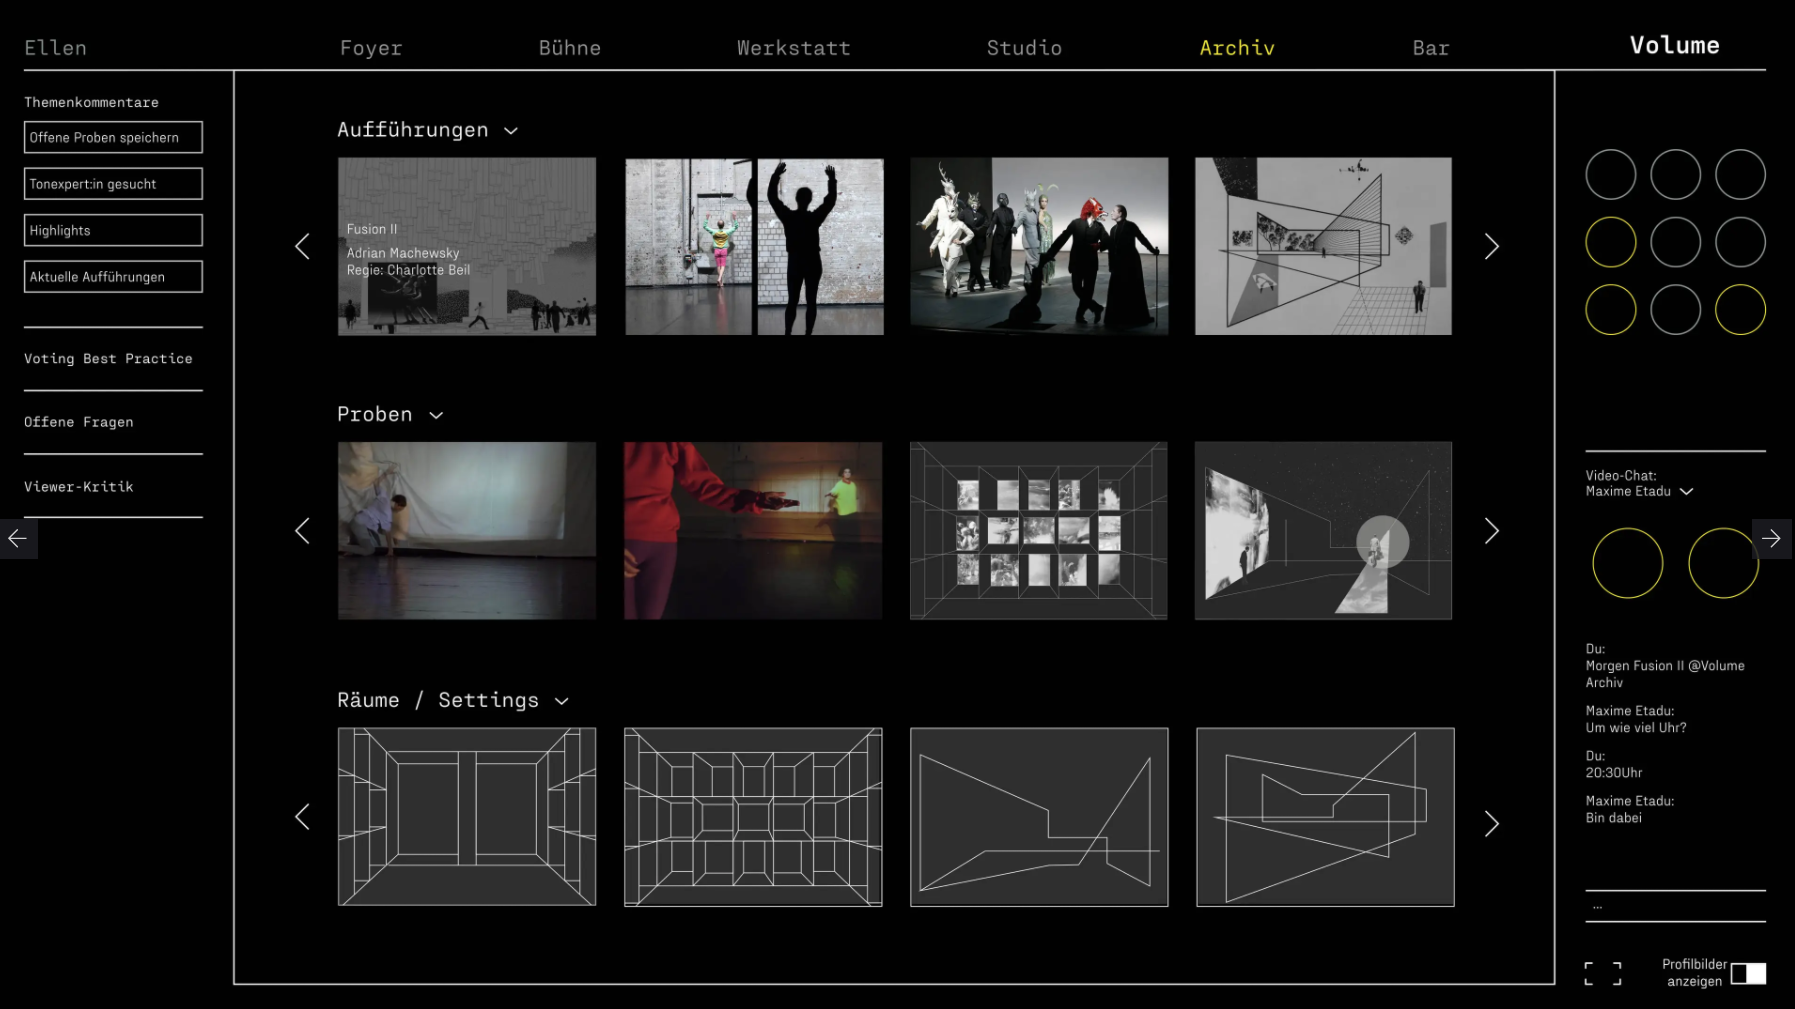Select the angular line wireframe setting
The image size is (1795, 1009).
(1039, 817)
